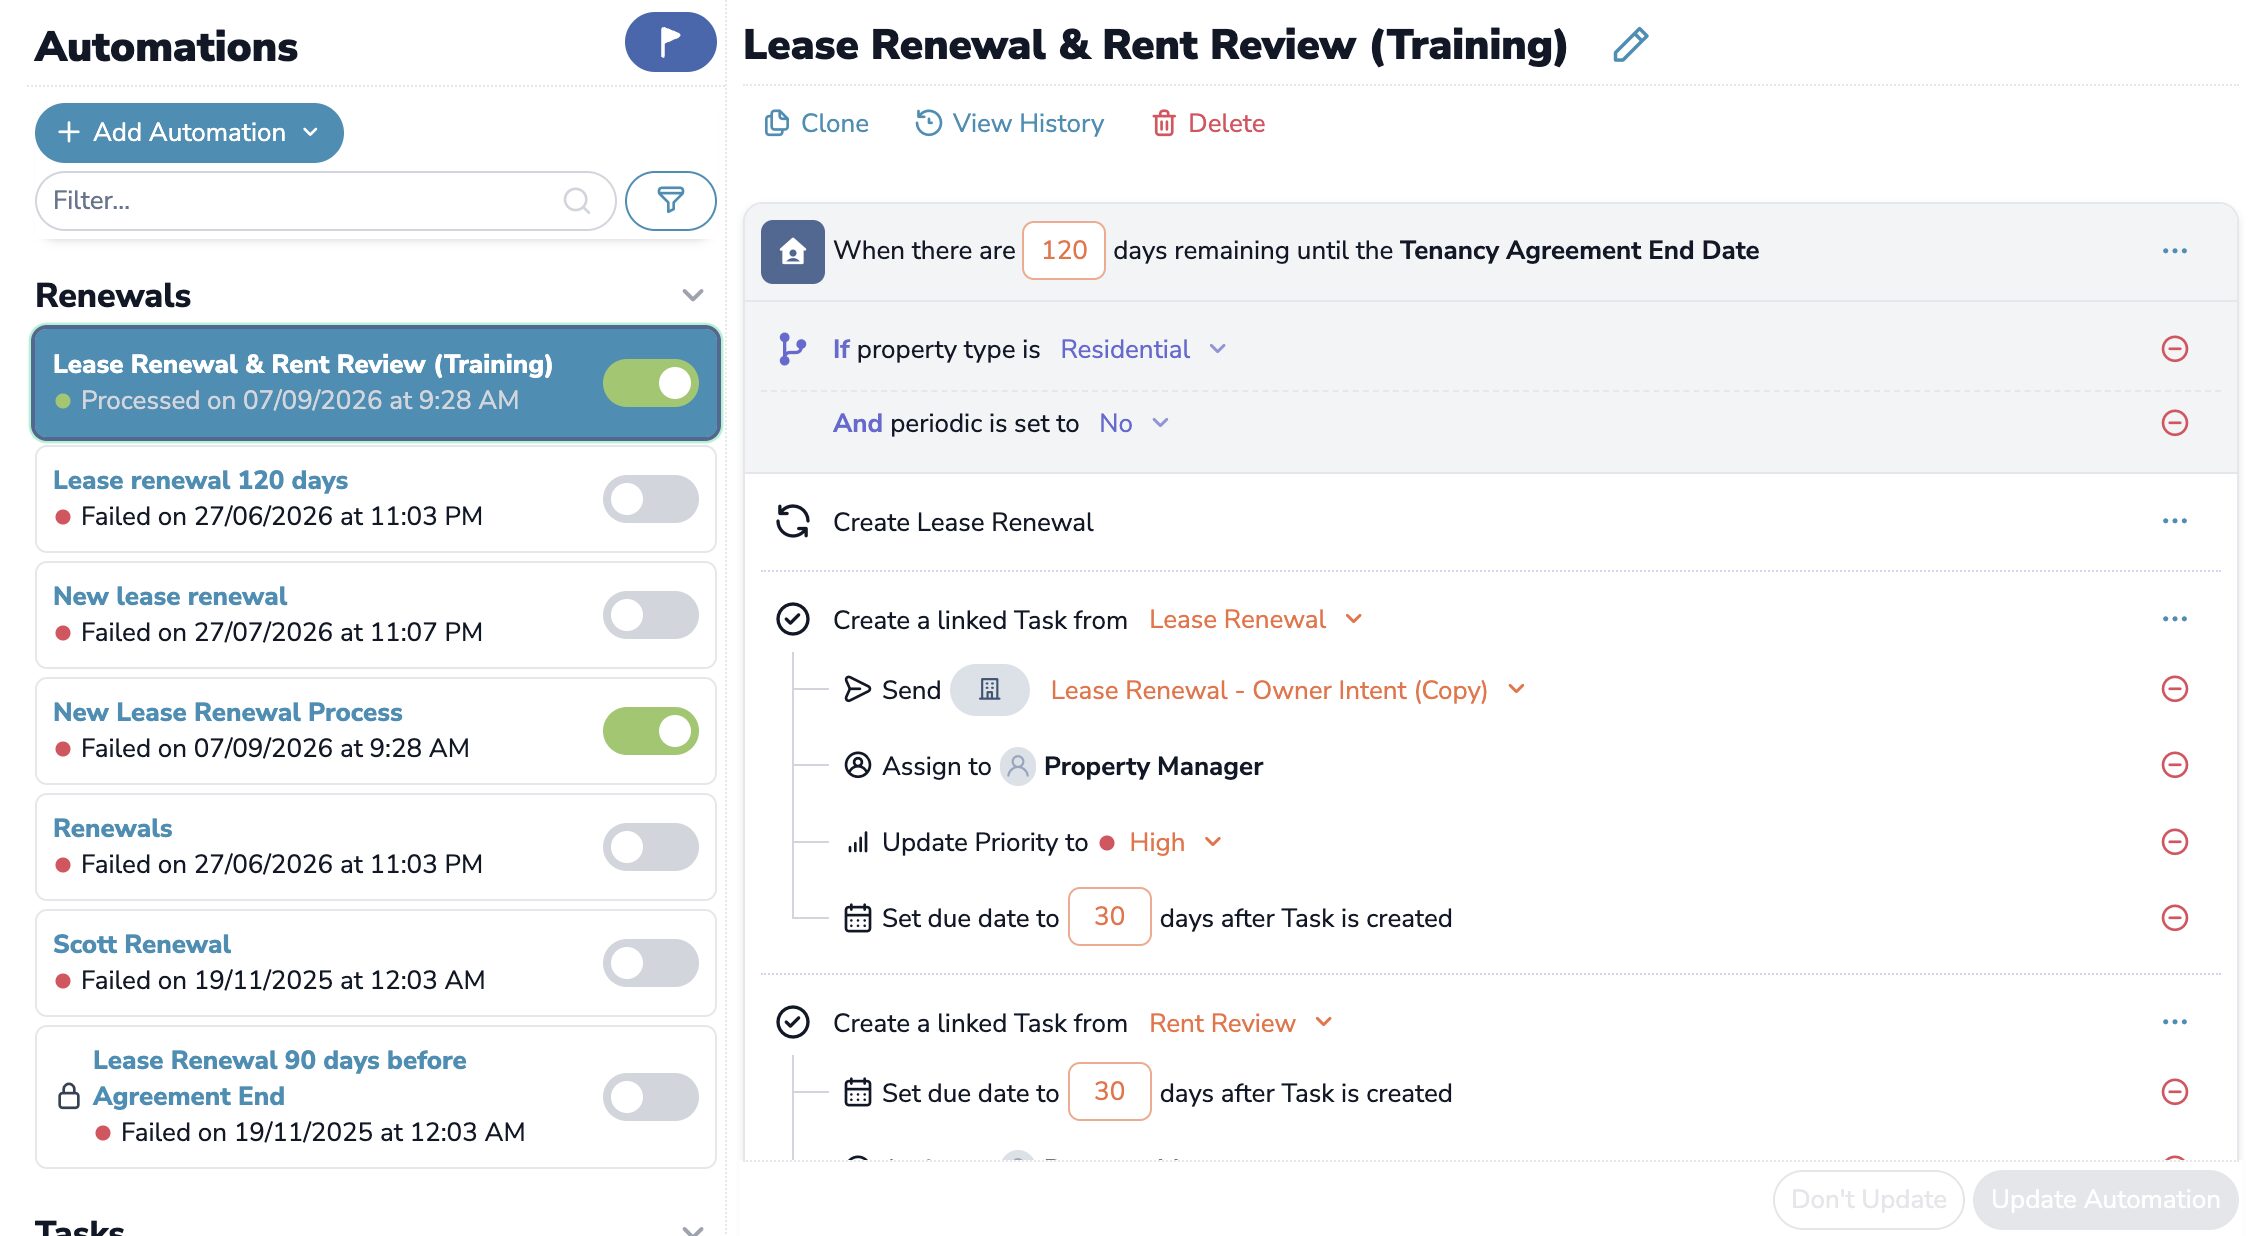Enable the Scott Renewal automation

point(651,963)
